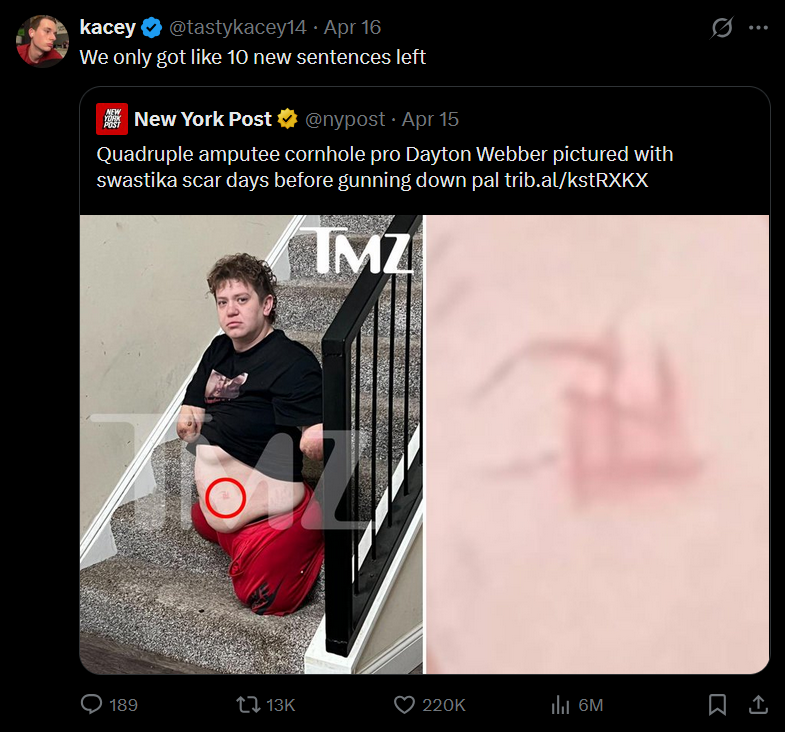Click the kacey display name
Screen dimensions: 785x732
point(108,28)
